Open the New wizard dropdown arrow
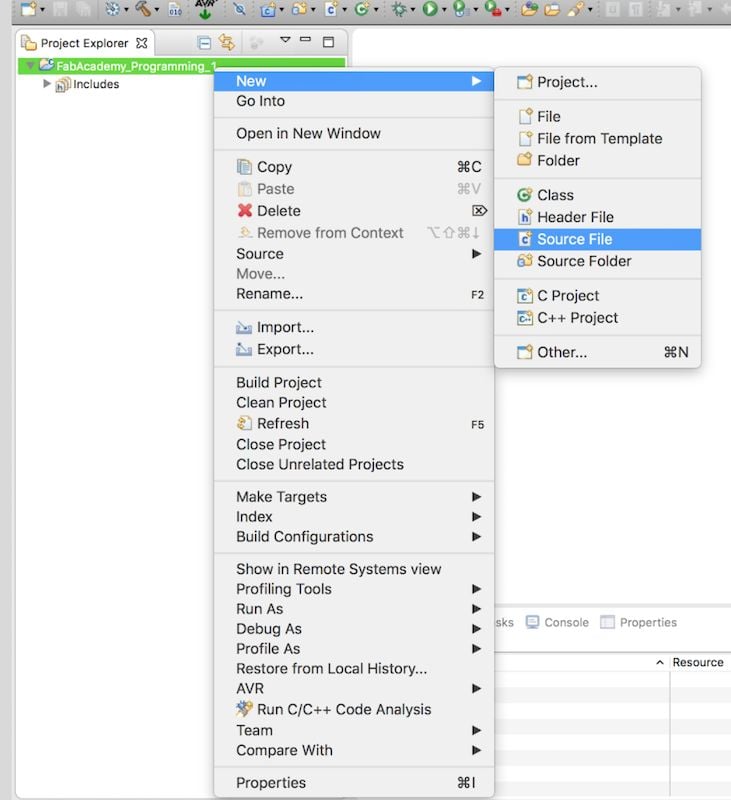The height and width of the screenshot is (800, 731). [x=42, y=10]
